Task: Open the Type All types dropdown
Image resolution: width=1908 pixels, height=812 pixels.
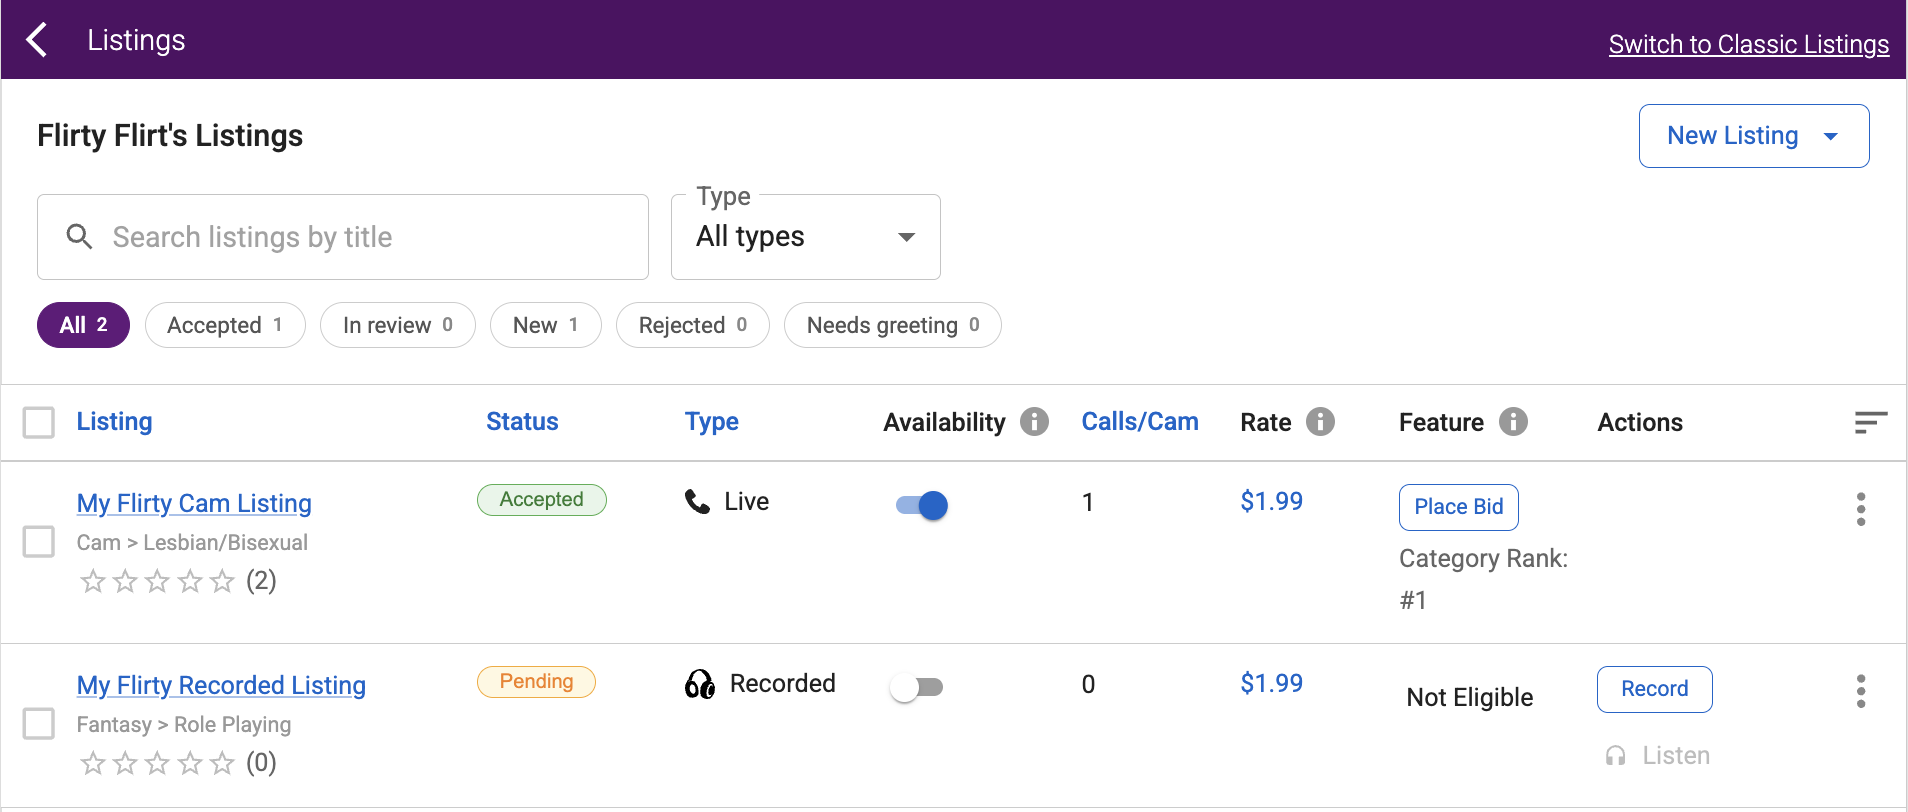Action: (806, 237)
